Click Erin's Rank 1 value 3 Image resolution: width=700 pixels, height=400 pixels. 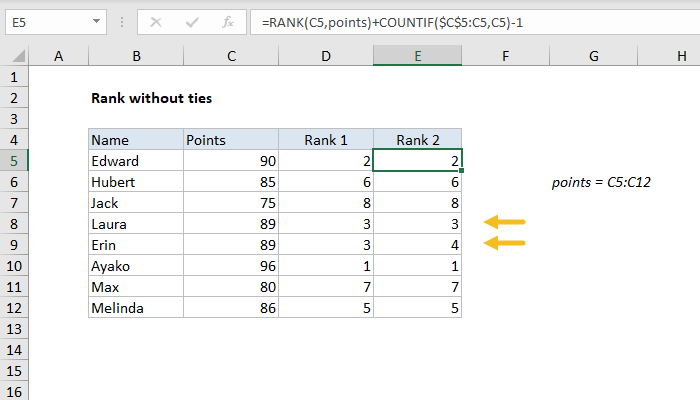326,245
